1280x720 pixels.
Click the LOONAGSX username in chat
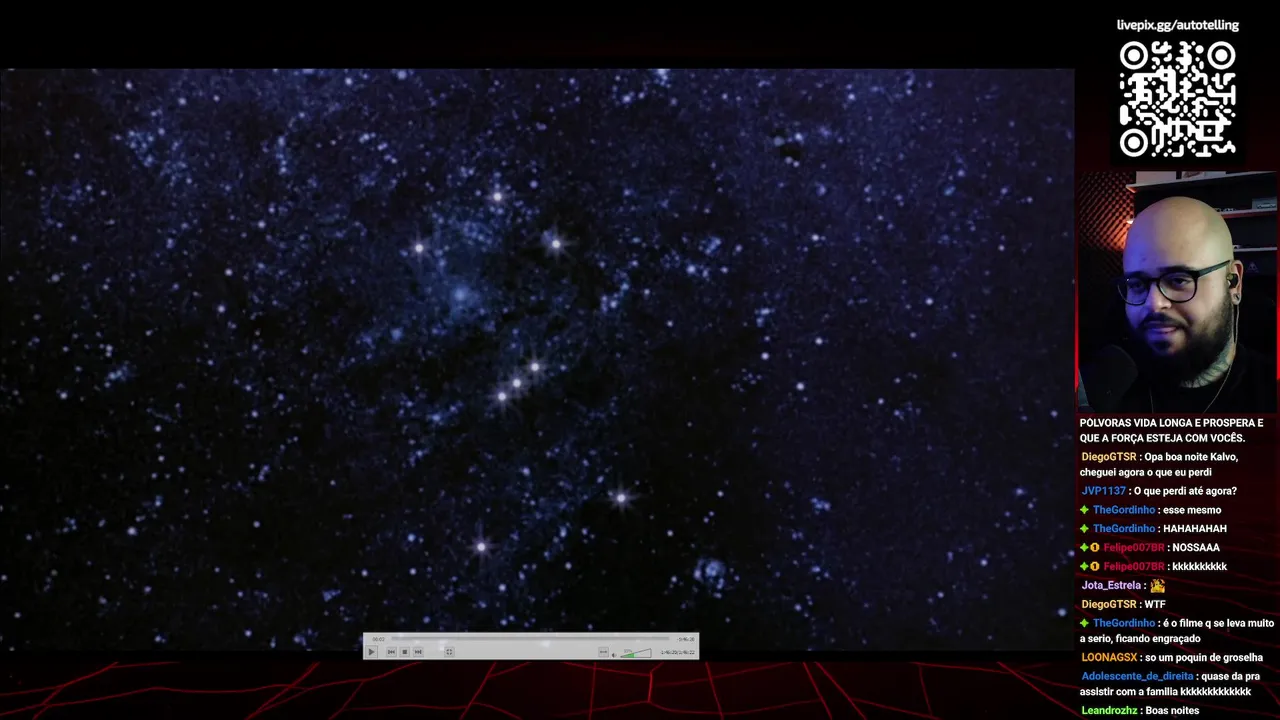pyautogui.click(x=1109, y=658)
